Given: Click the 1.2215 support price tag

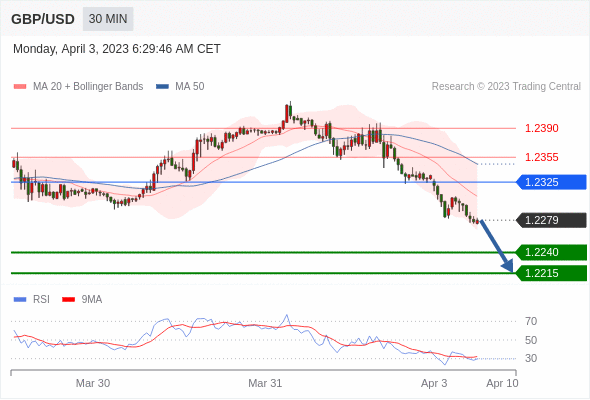Looking at the screenshot, I should pos(551,273).
